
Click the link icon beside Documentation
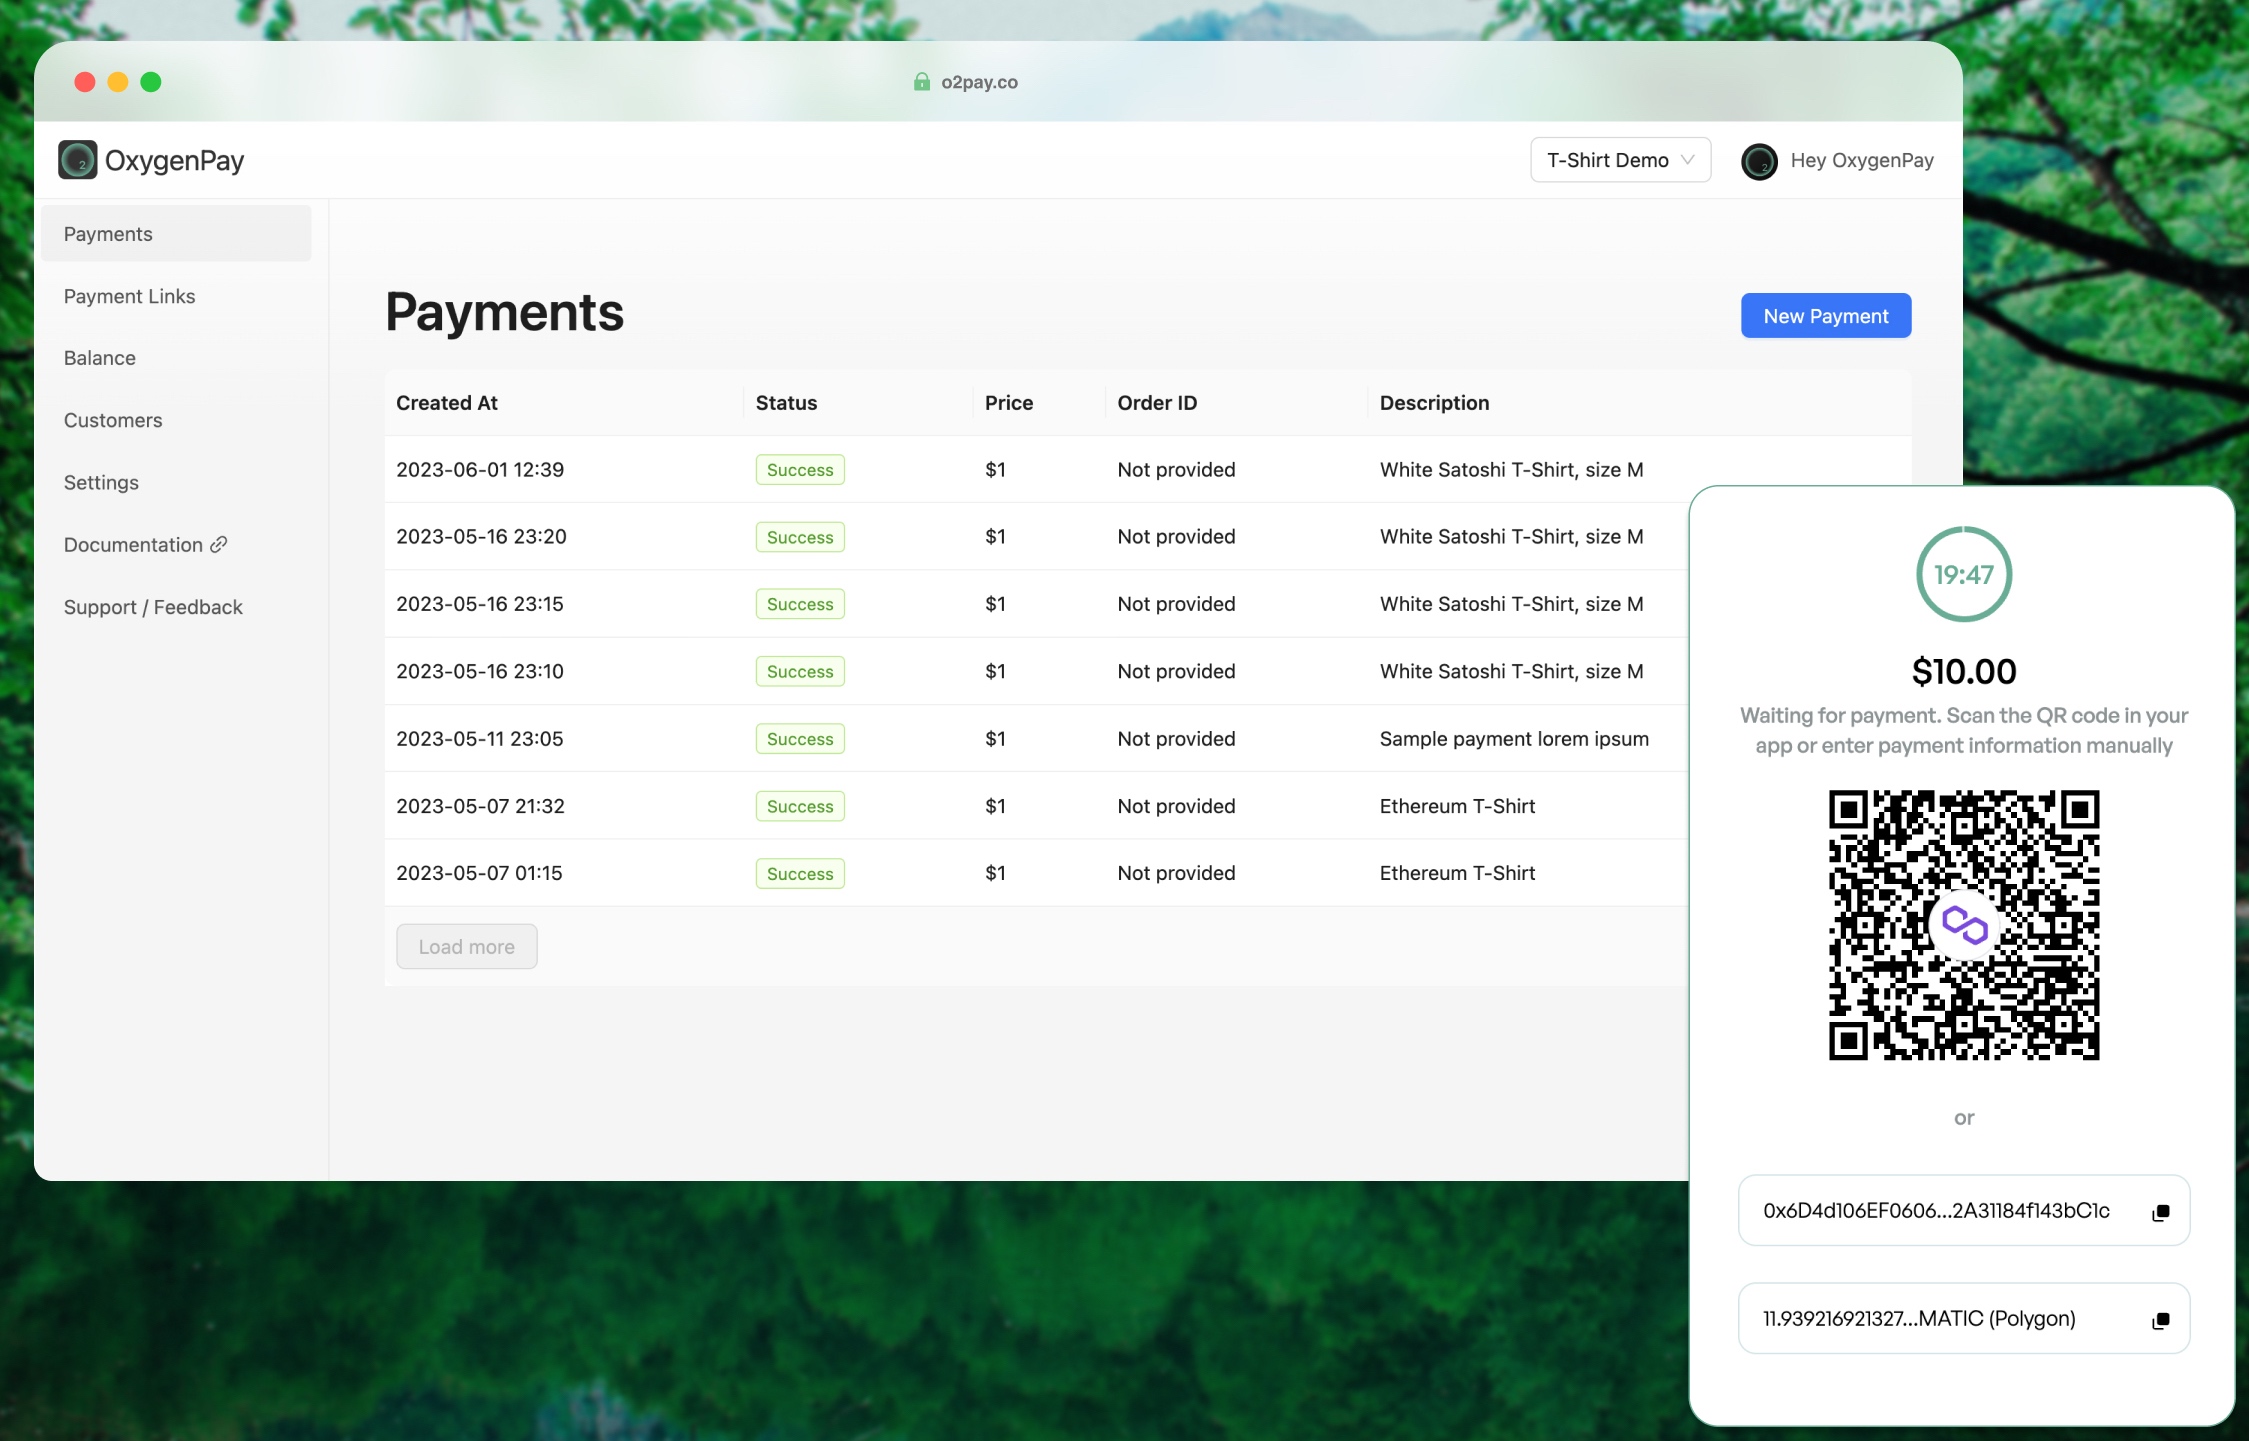pos(219,544)
